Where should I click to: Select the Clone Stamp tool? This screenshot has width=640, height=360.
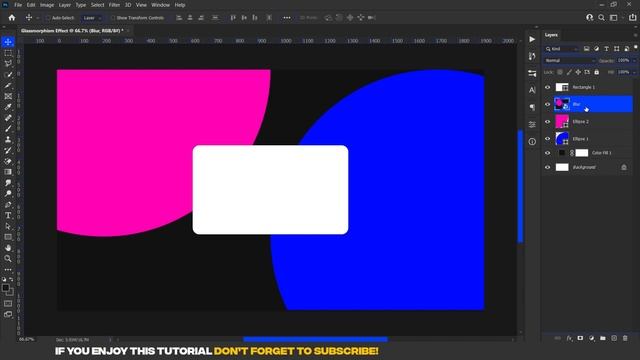(x=8, y=140)
